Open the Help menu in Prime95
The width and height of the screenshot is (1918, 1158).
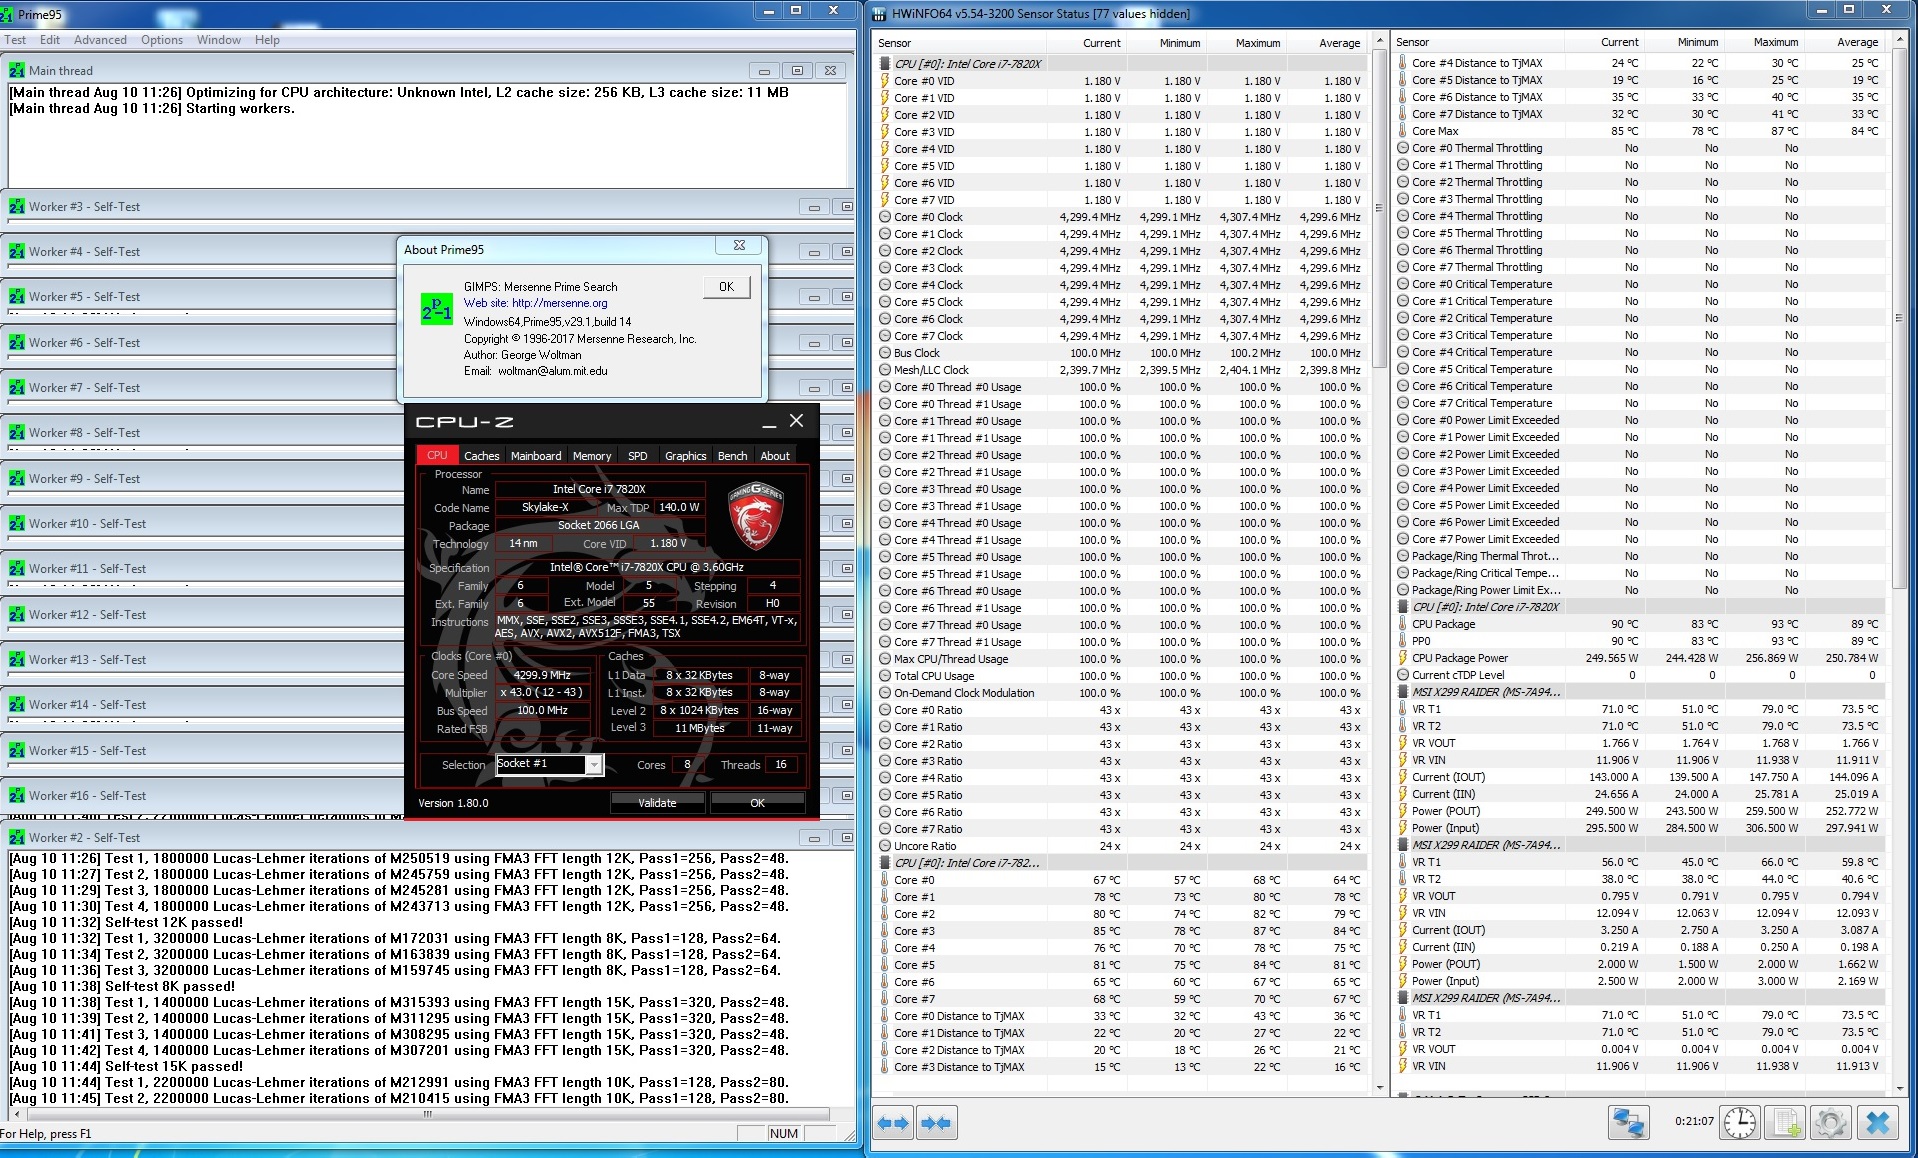point(267,40)
